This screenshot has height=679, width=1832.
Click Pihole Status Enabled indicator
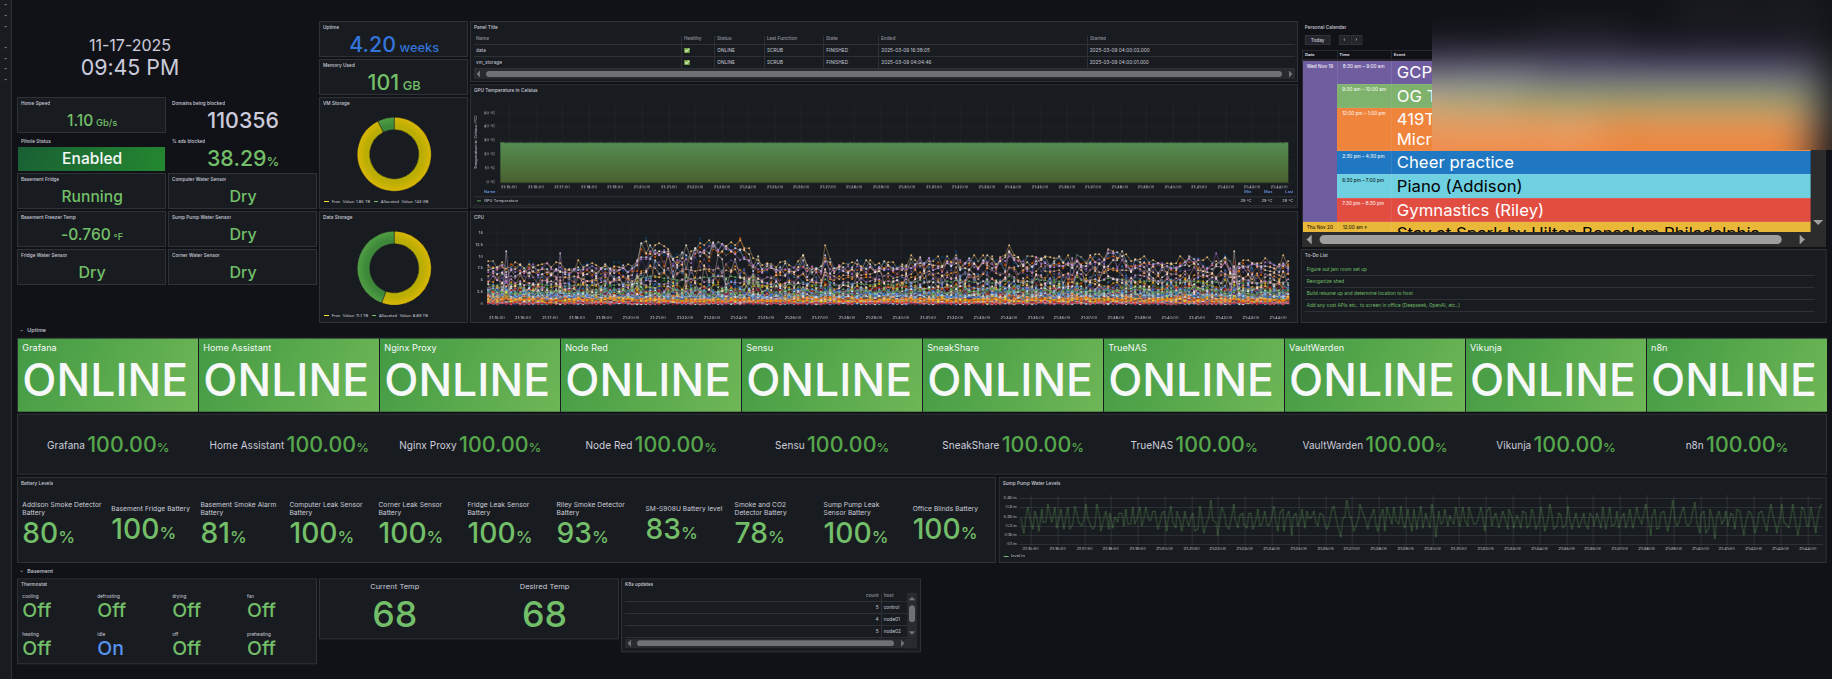[92, 158]
